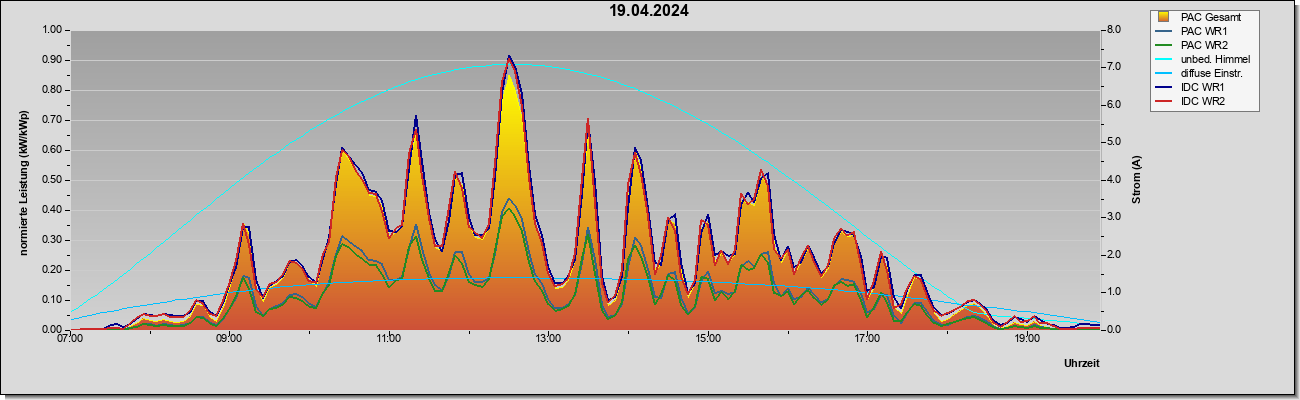
Task: Select the IDC WR1 legend entry
Action: 1193,87
